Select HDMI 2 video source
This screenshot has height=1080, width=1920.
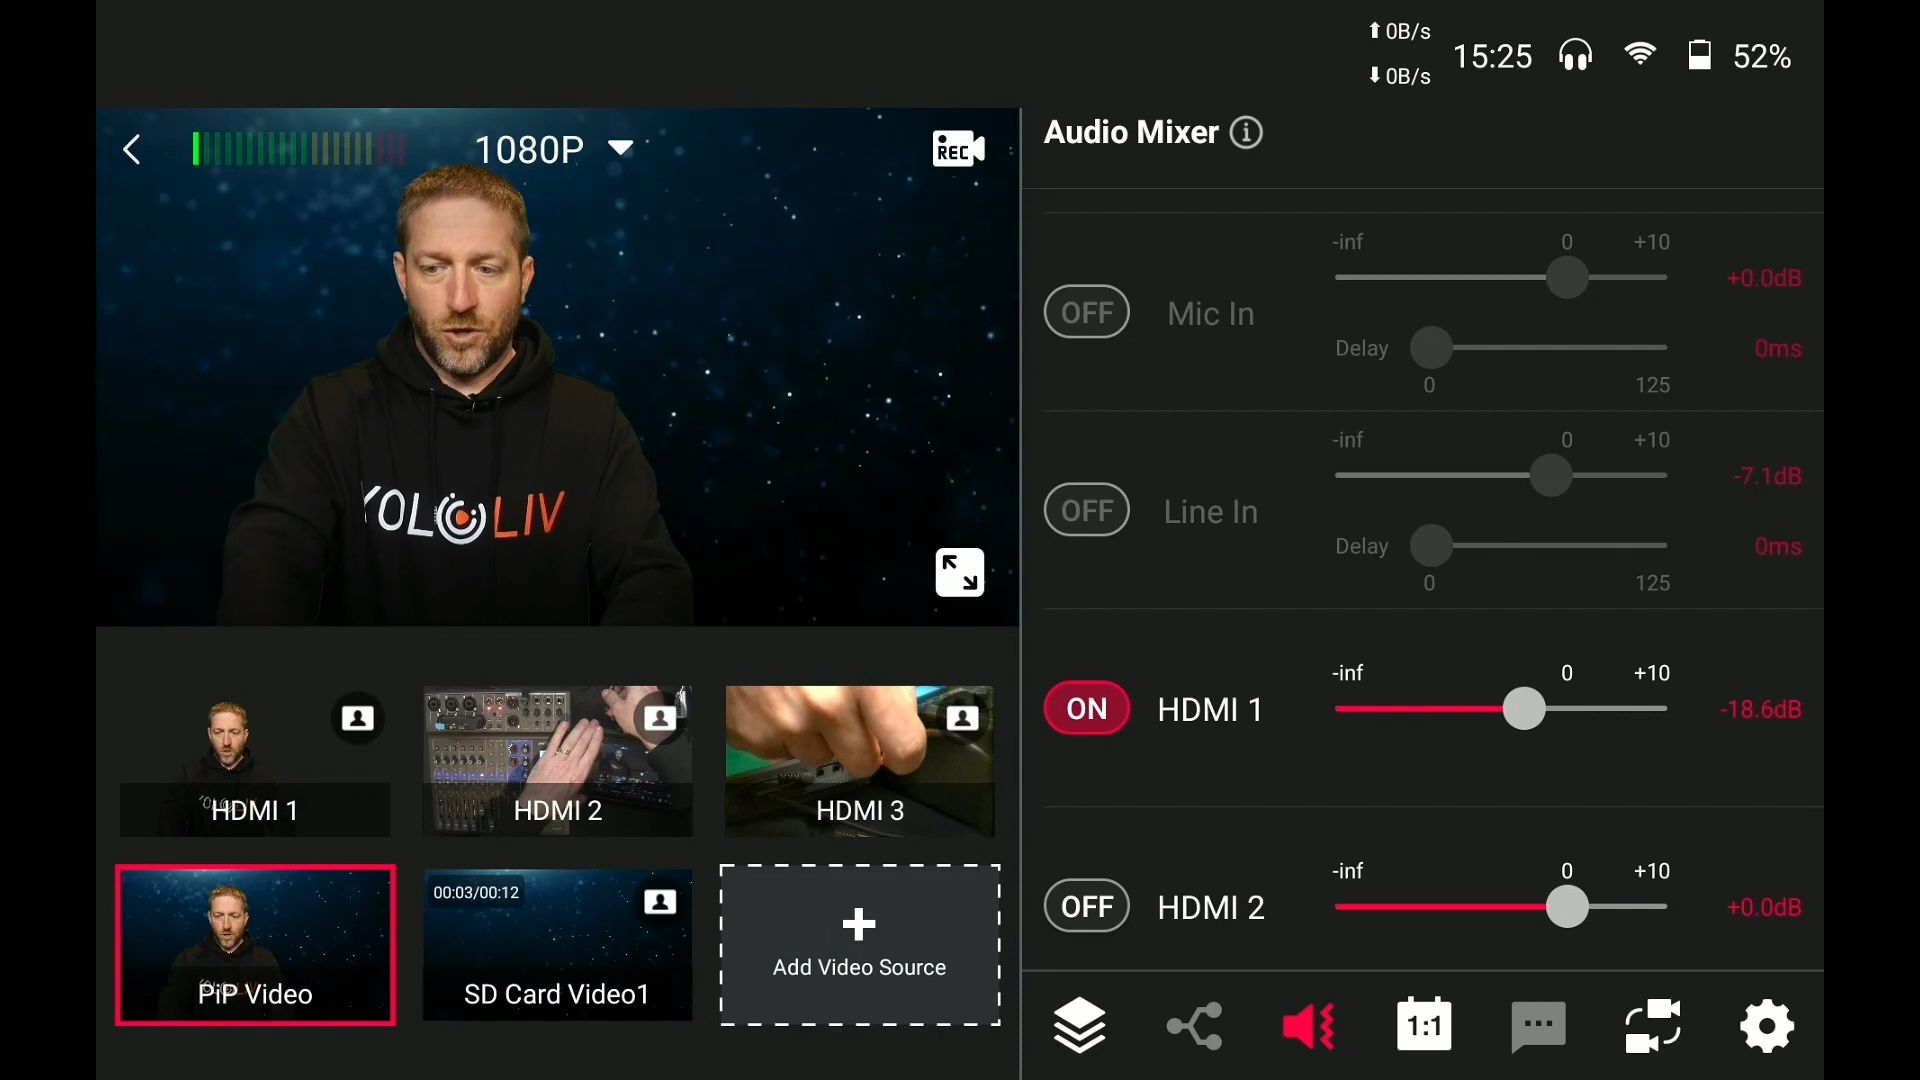(556, 760)
